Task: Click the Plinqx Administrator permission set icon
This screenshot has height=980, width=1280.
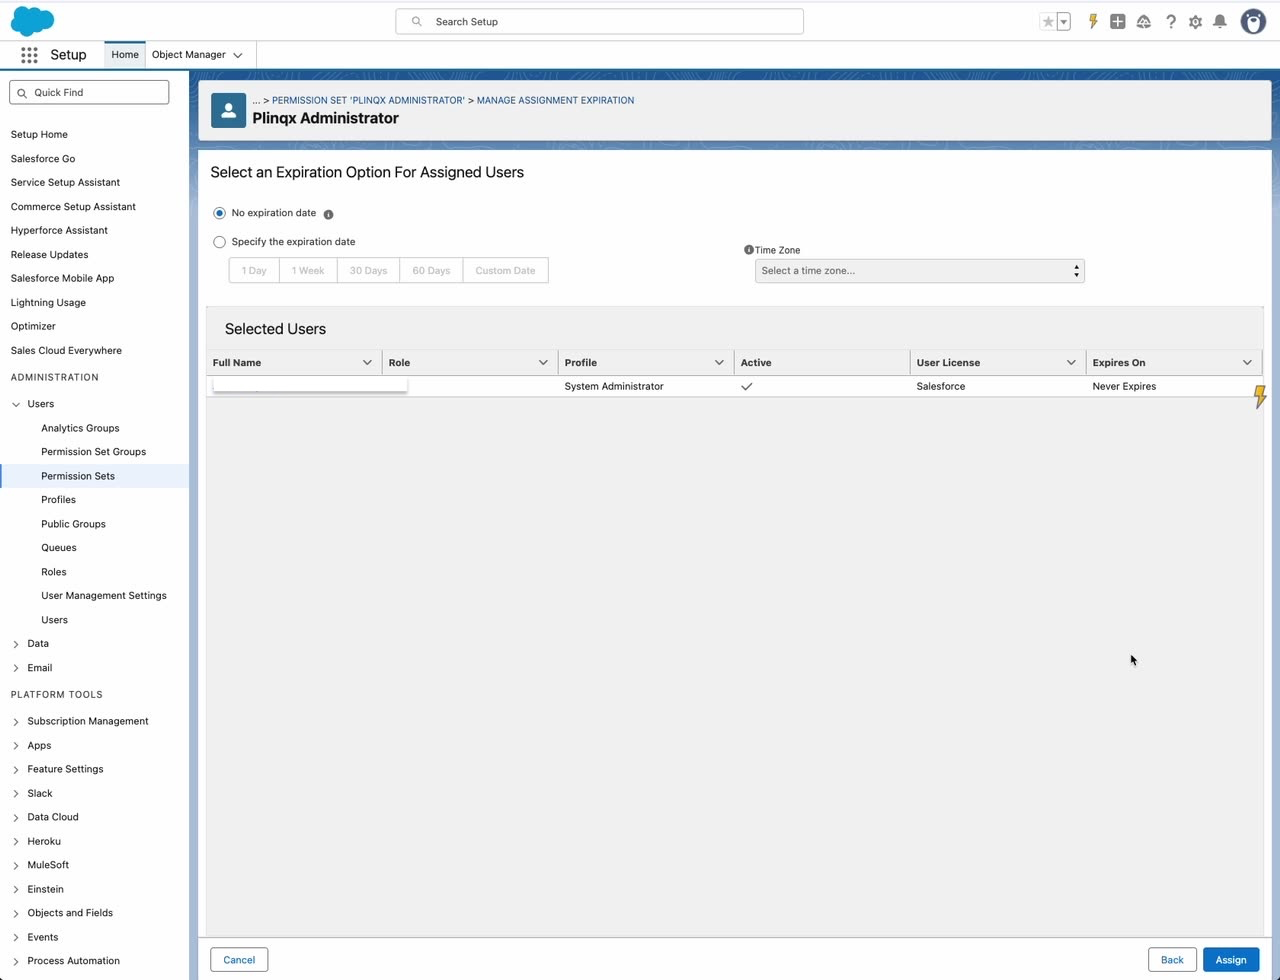Action: pyautogui.click(x=228, y=110)
